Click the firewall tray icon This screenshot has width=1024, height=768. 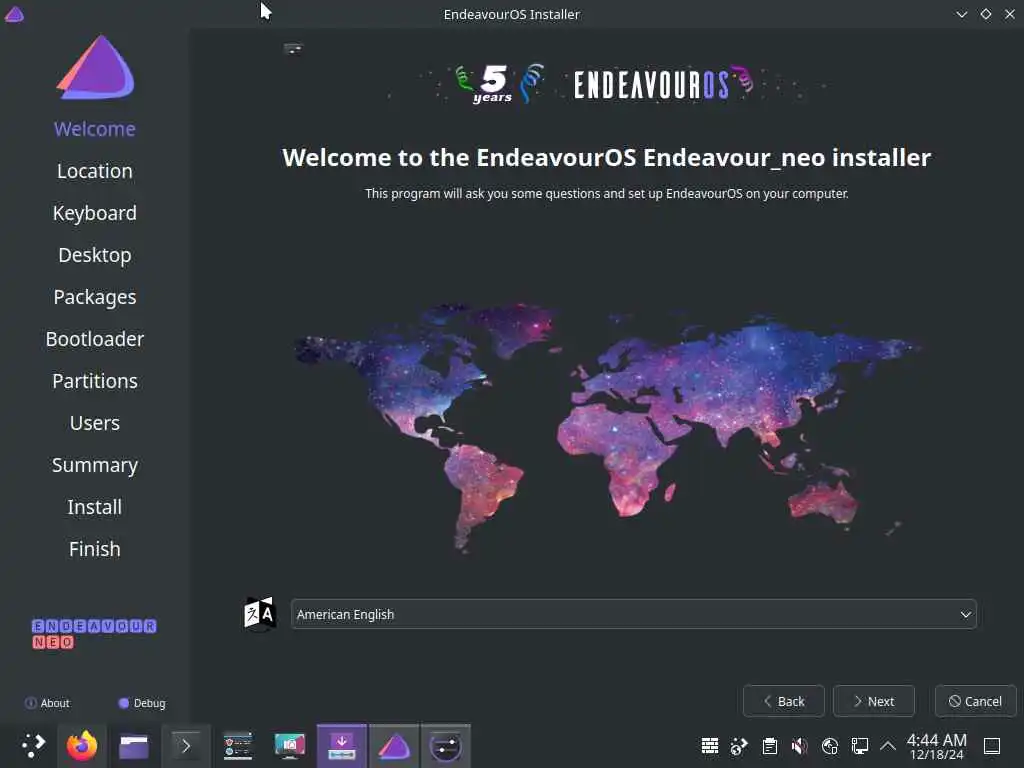click(710, 746)
